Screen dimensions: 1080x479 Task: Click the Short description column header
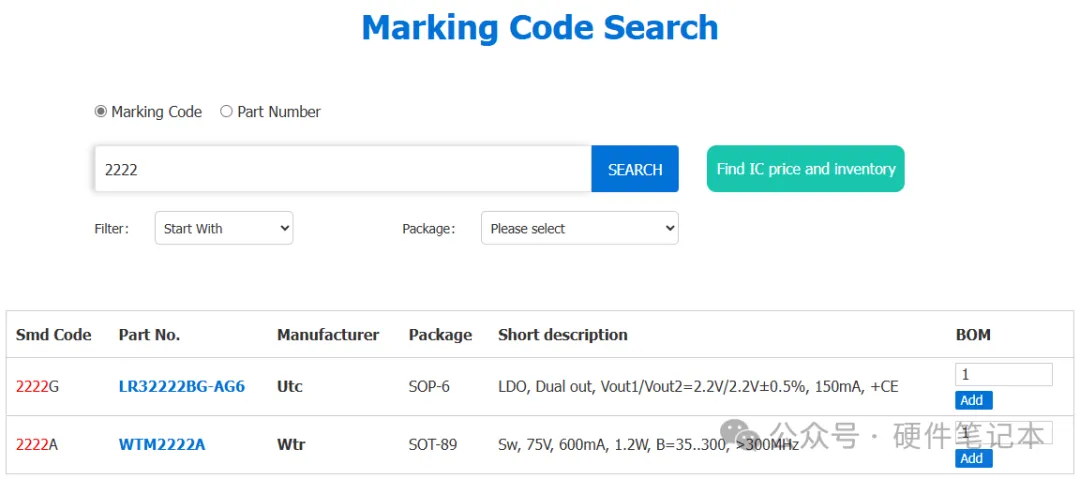pyautogui.click(x=563, y=335)
